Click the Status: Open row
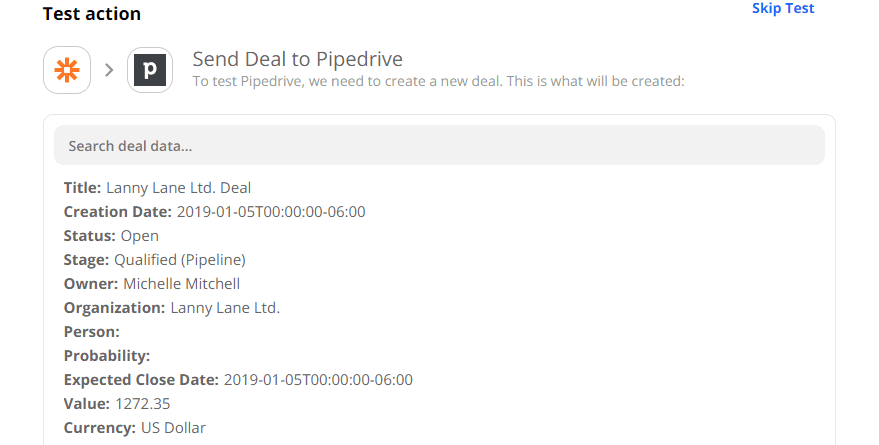Viewport: 879px width, 445px height. tap(111, 236)
